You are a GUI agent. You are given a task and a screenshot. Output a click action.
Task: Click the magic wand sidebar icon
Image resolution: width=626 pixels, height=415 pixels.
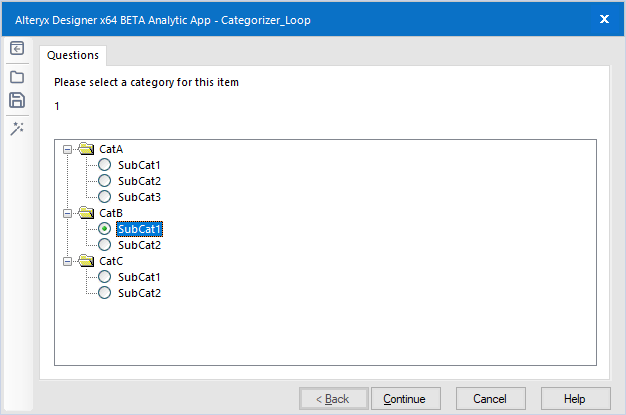click(x=17, y=128)
